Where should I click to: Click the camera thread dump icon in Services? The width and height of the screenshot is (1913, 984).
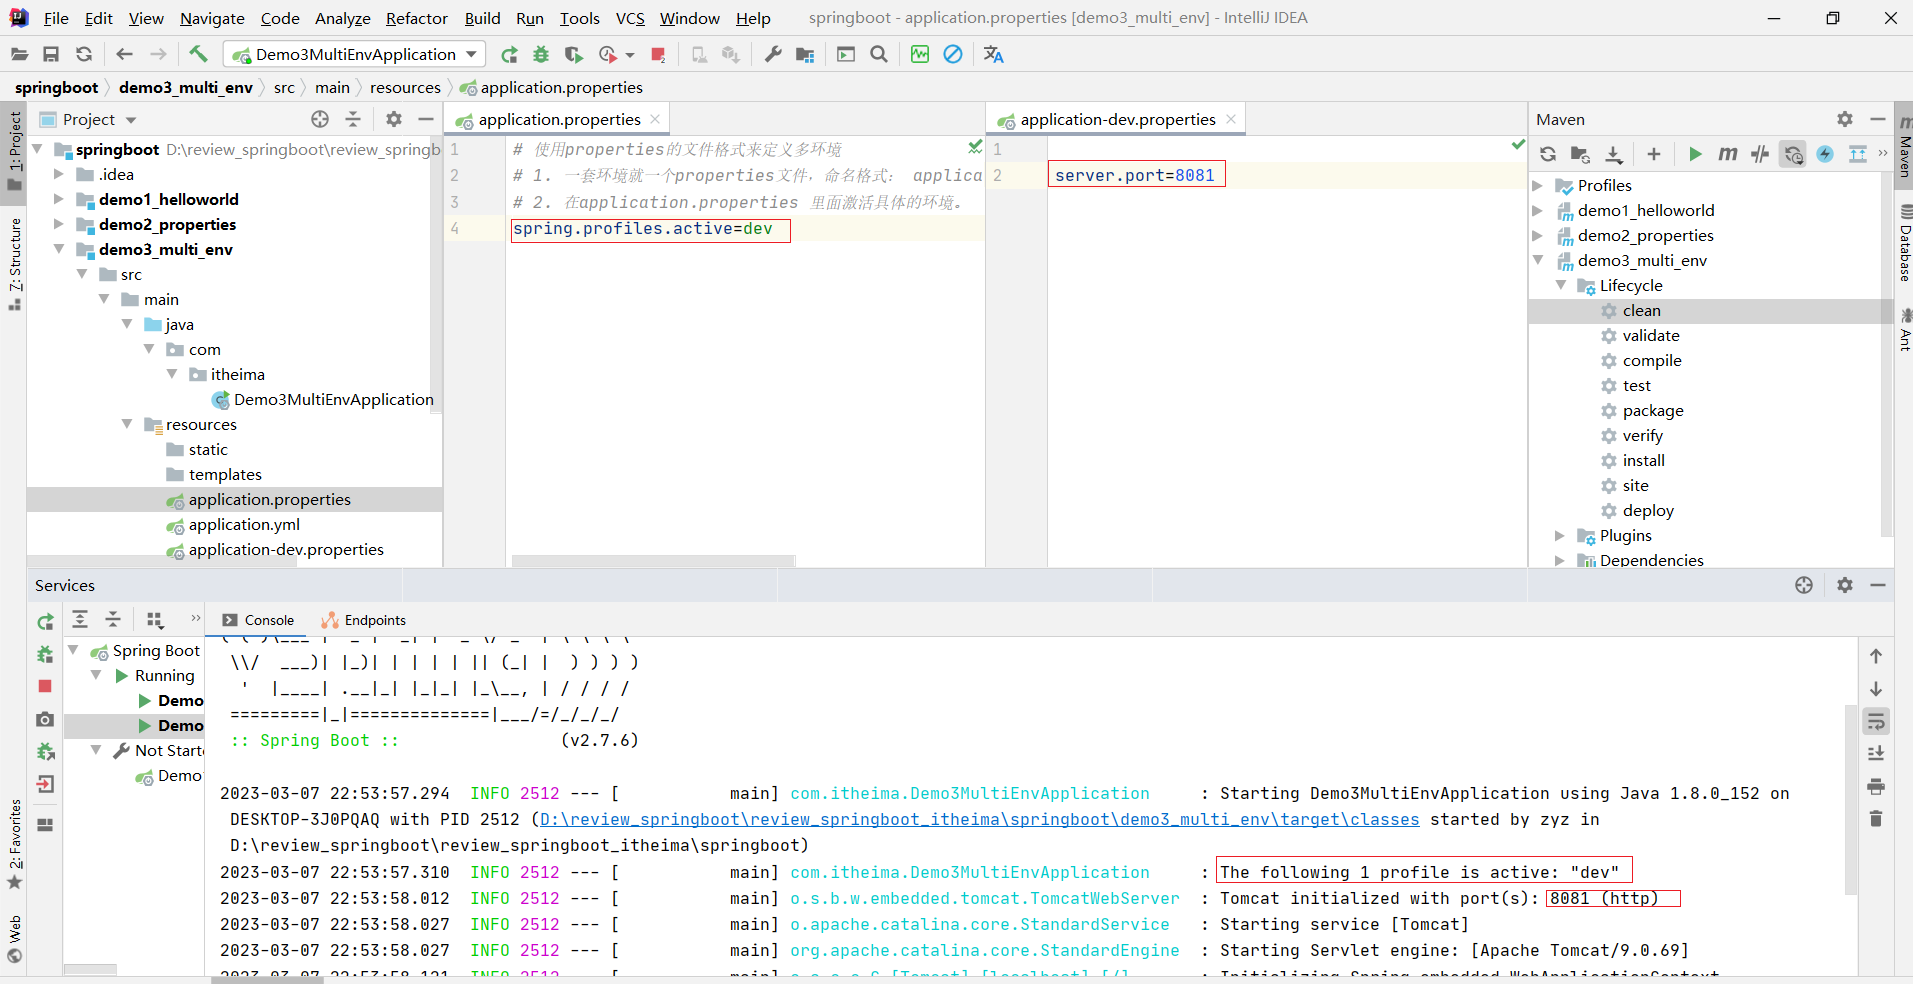pyautogui.click(x=45, y=719)
